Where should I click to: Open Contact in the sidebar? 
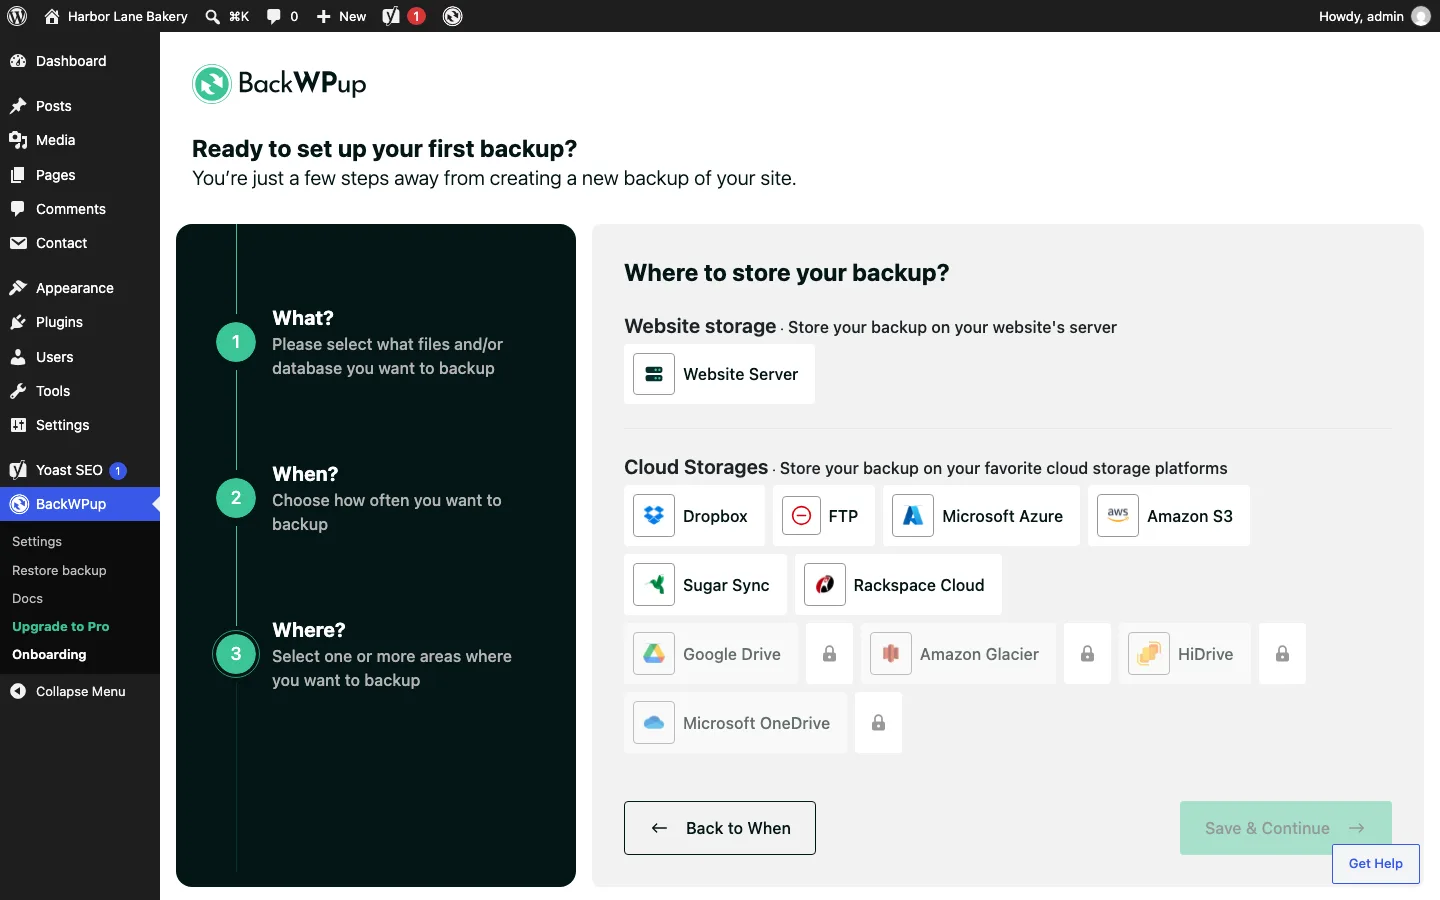point(80,243)
